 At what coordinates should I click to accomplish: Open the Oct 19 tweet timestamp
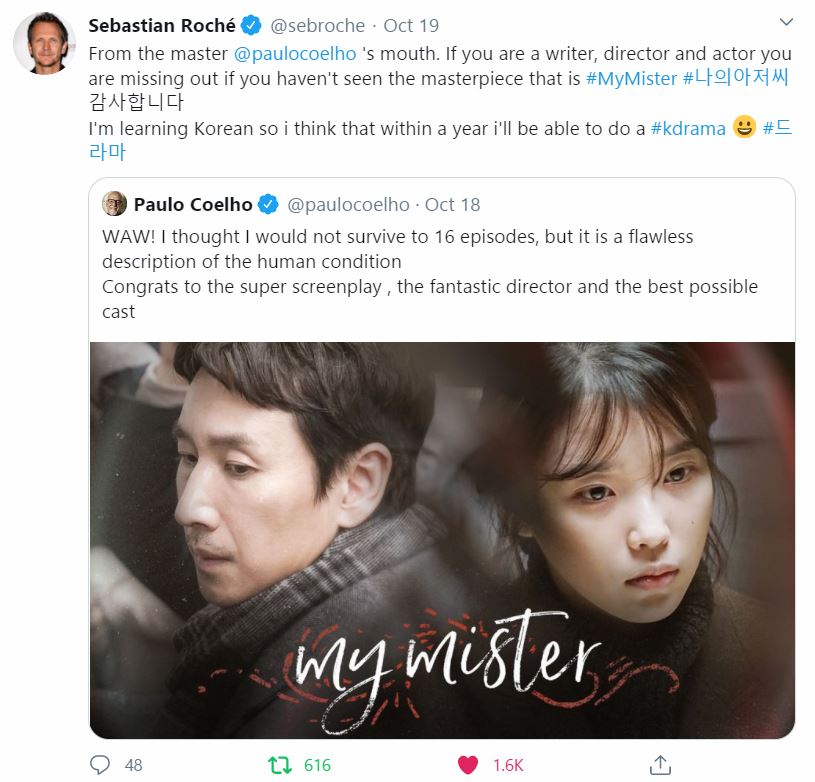pos(411,25)
